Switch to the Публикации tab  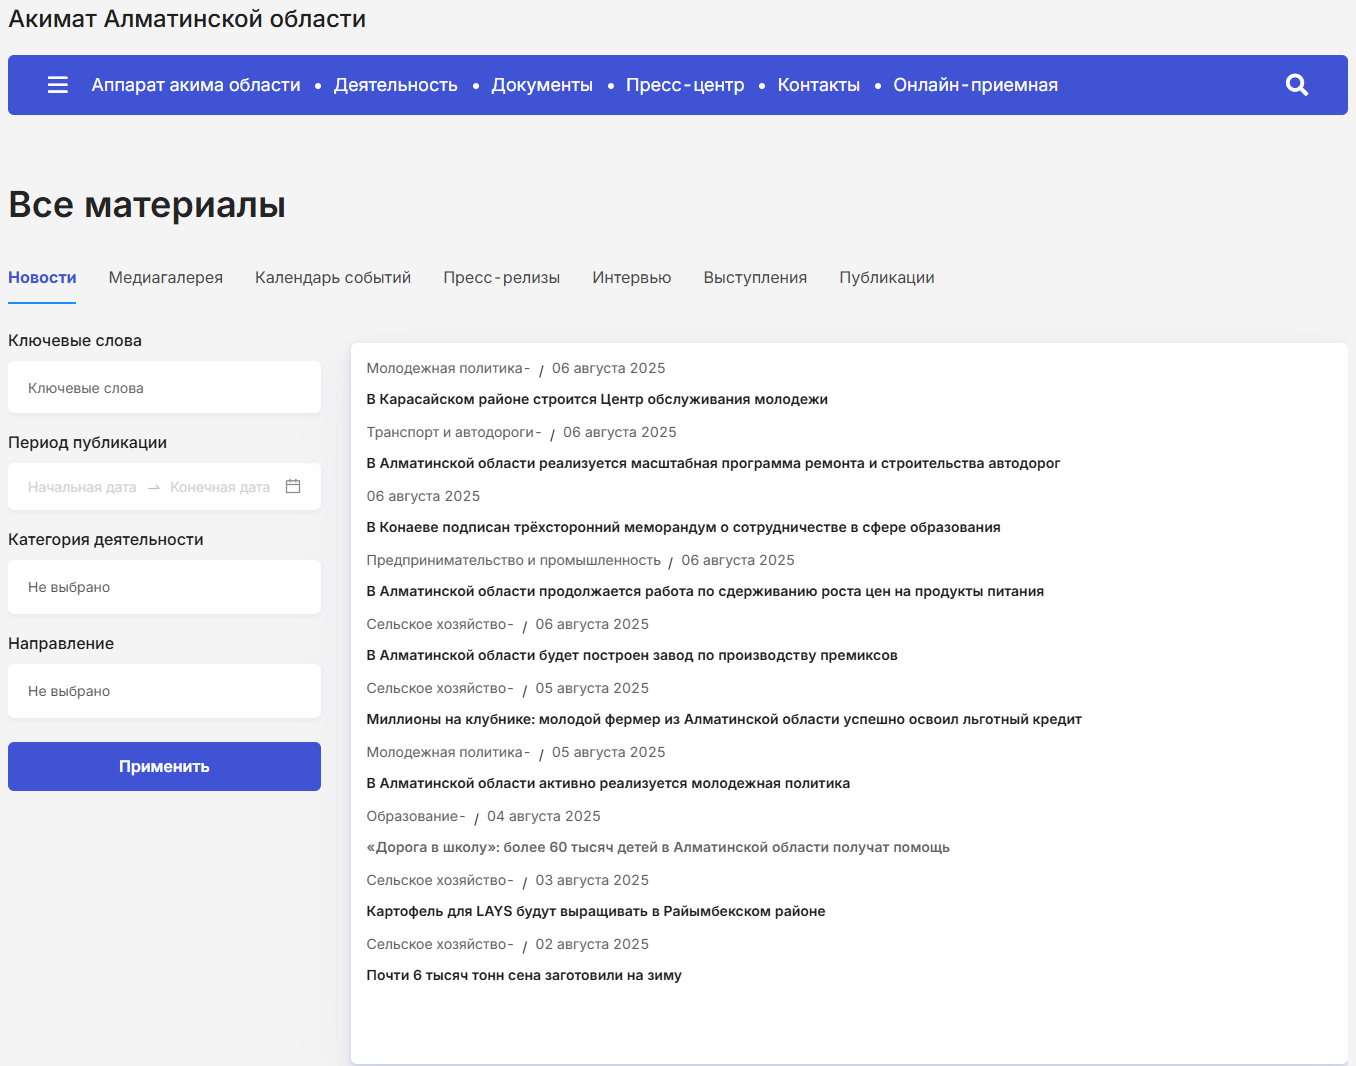[887, 278]
